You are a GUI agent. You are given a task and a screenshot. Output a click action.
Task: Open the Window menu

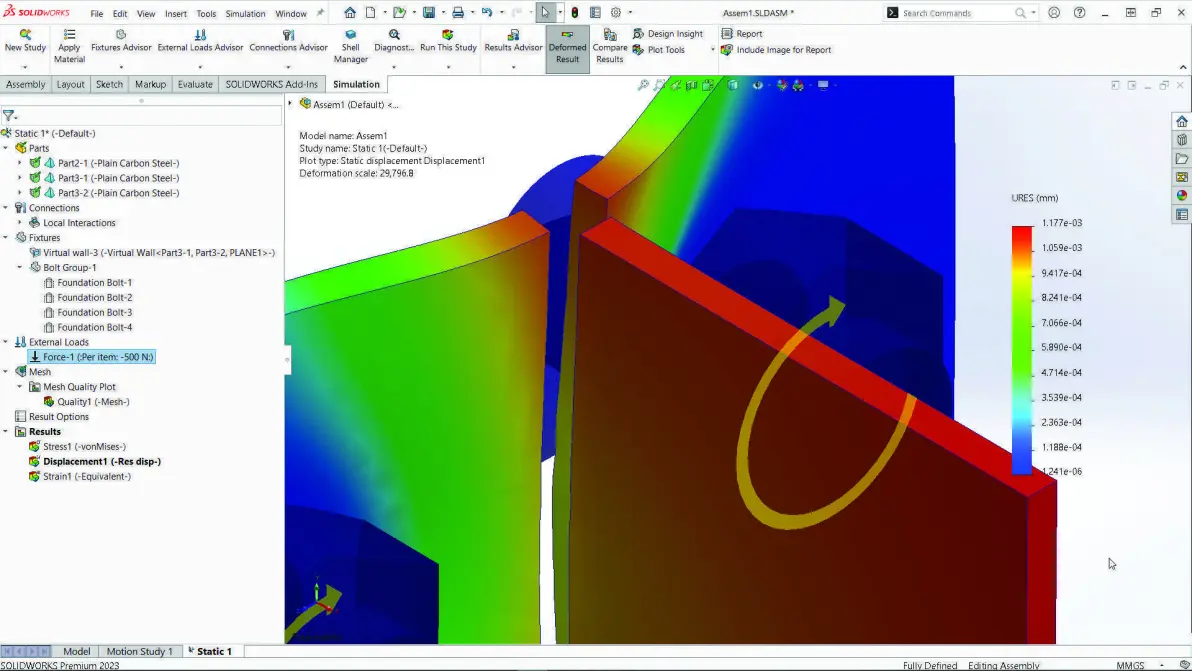290,14
